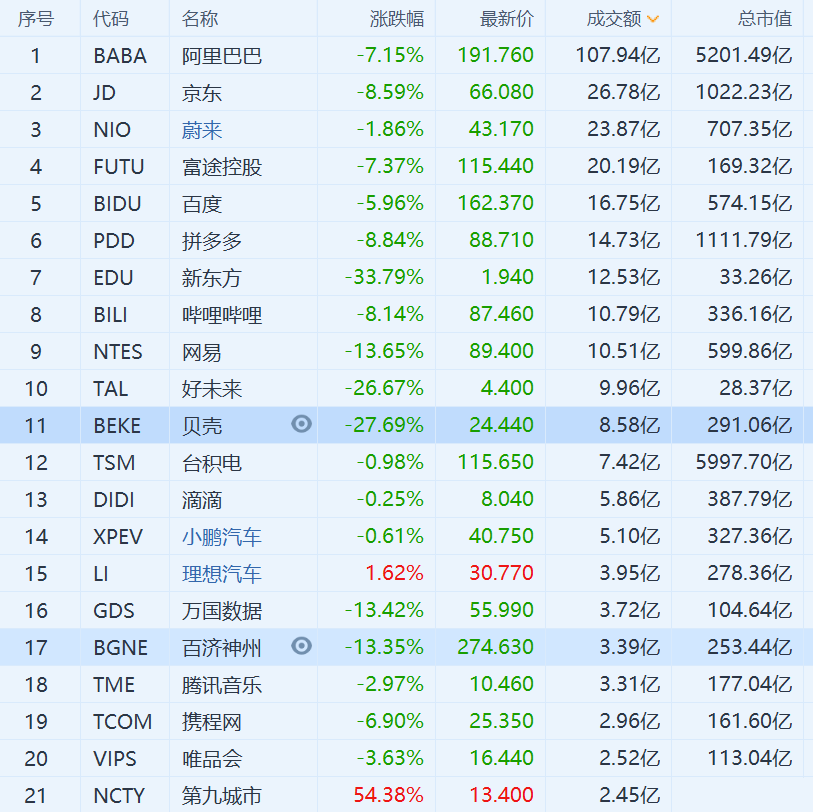The image size is (813, 812).
Task: Open the 小鹏汽车 stock link
Action: (222, 537)
